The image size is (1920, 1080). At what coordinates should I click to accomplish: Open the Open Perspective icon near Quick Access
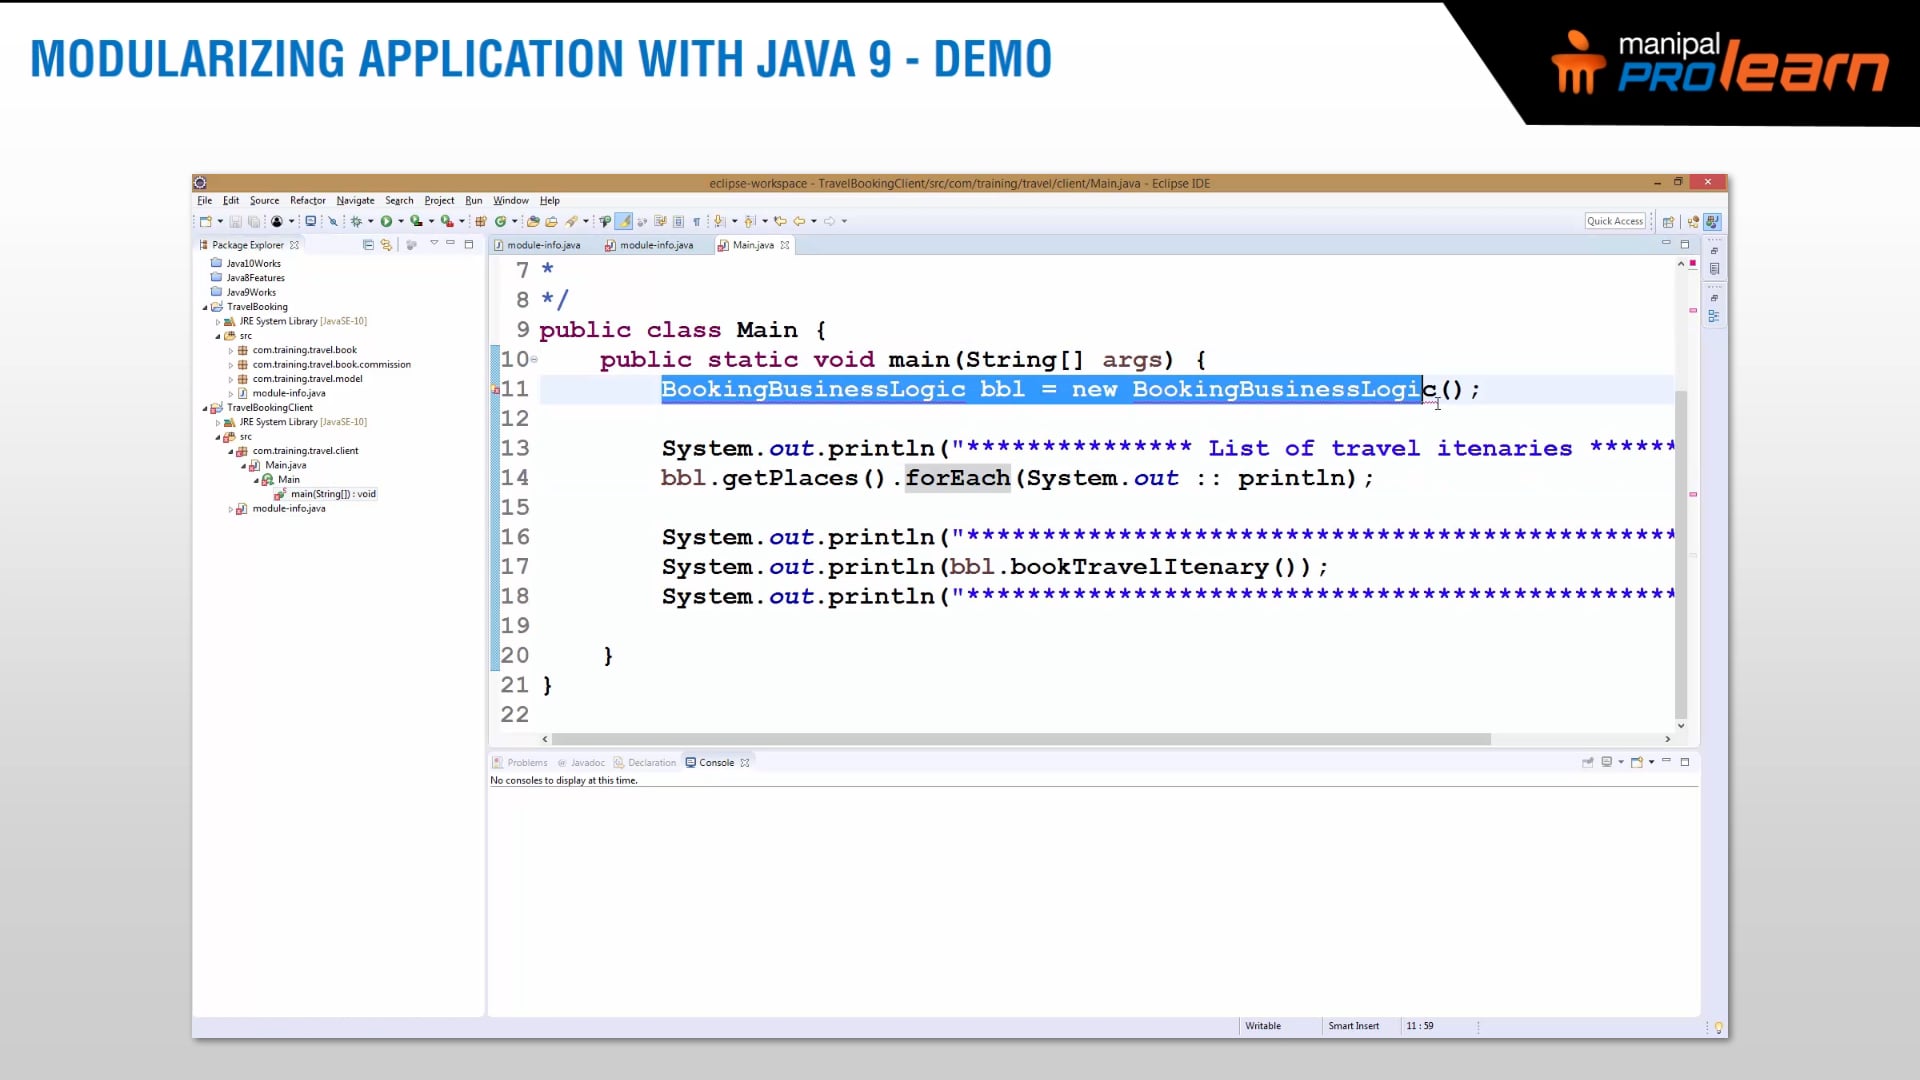(x=1668, y=221)
